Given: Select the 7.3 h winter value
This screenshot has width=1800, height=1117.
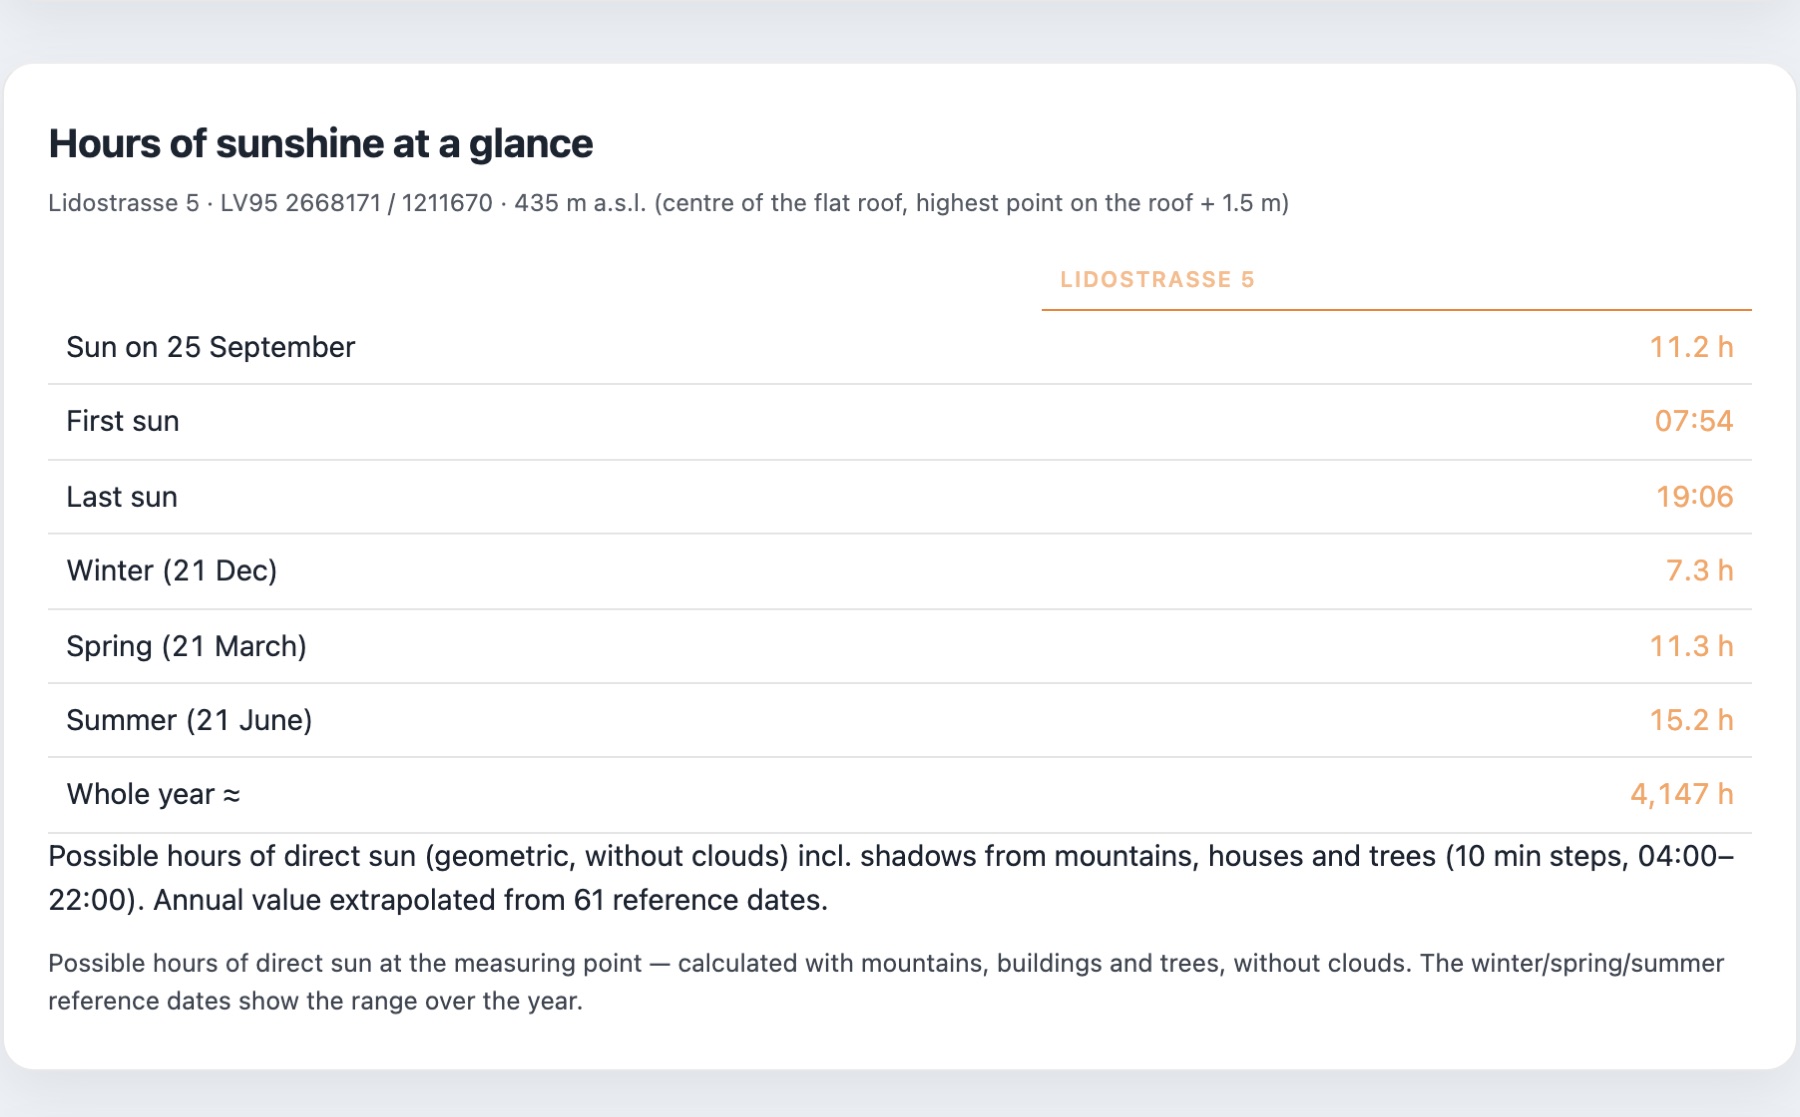Looking at the screenshot, I should tap(1699, 571).
